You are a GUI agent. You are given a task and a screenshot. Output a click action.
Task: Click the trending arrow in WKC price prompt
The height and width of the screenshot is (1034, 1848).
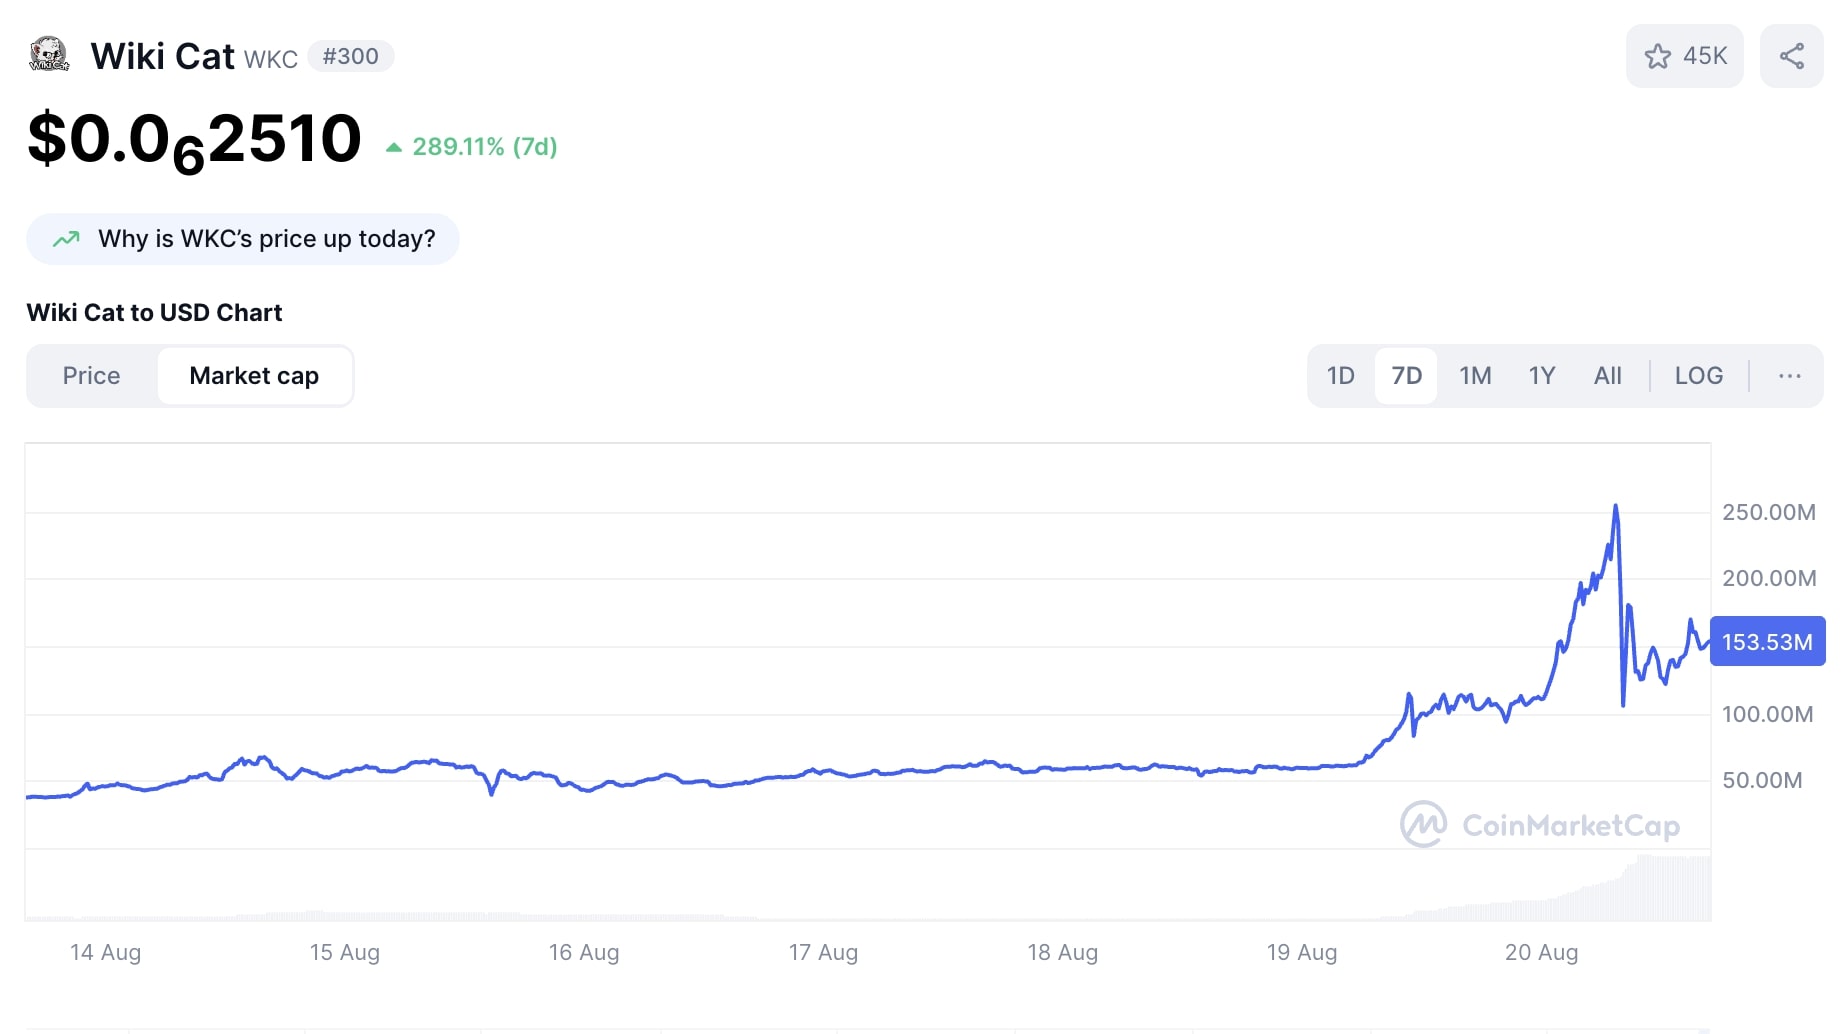click(66, 239)
